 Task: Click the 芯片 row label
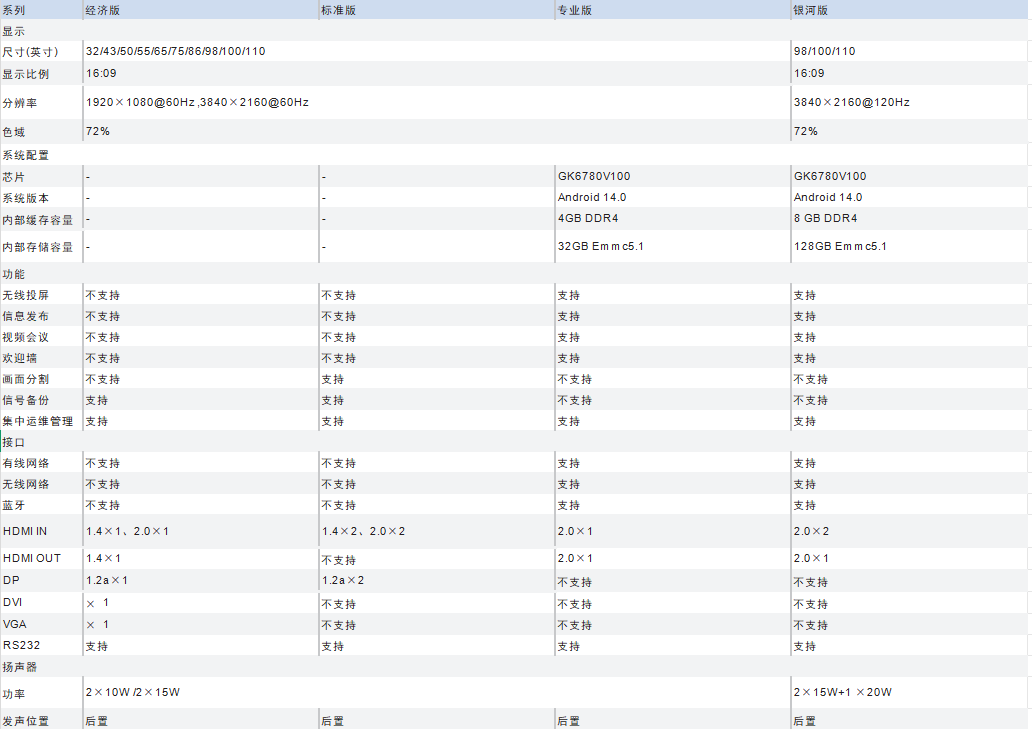tap(14, 177)
